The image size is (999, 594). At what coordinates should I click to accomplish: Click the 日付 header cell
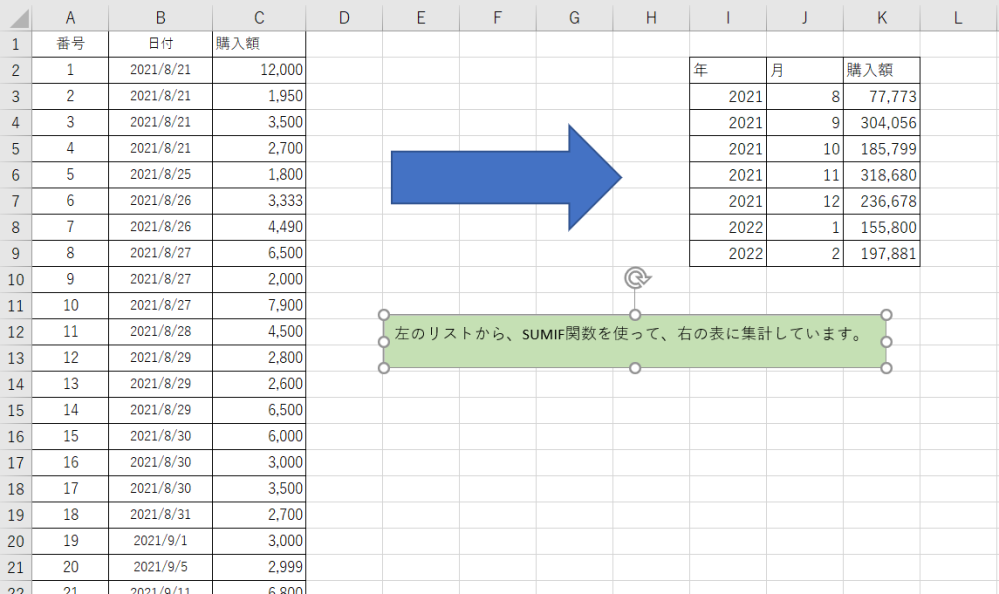point(160,43)
